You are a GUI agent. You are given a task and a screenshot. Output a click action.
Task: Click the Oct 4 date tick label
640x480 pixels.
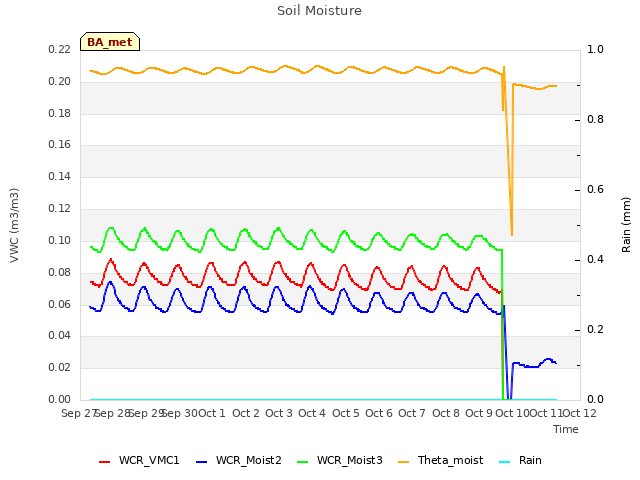coord(312,413)
